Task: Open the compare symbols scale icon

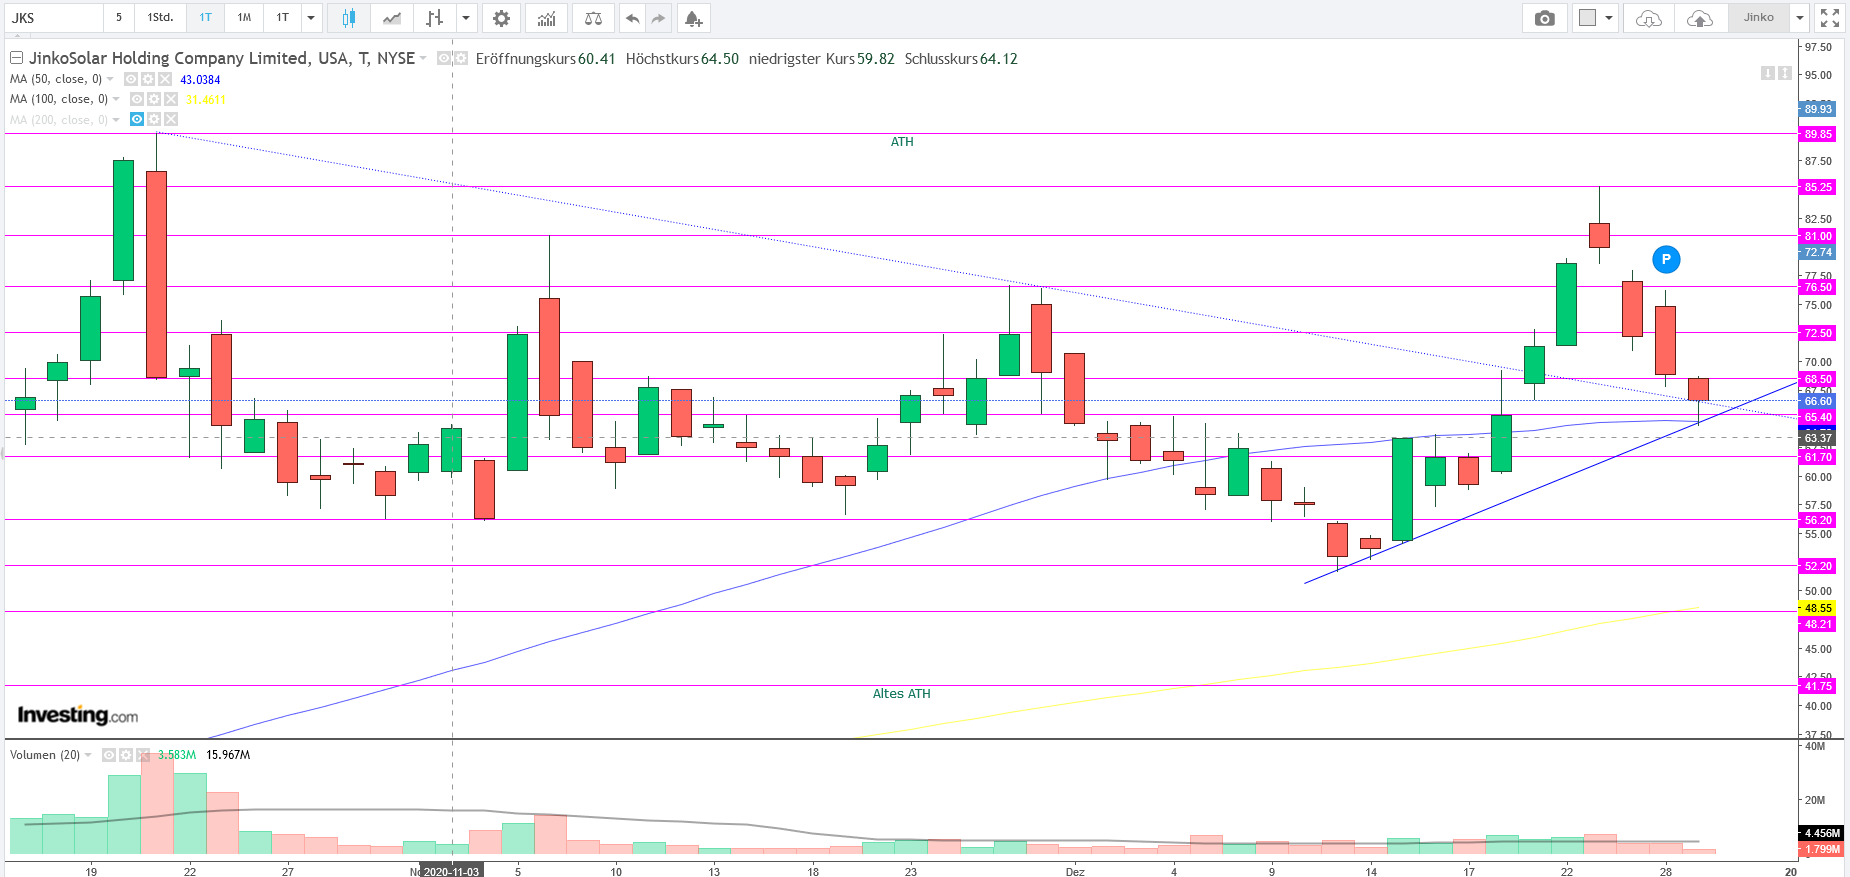Action: 593,18
